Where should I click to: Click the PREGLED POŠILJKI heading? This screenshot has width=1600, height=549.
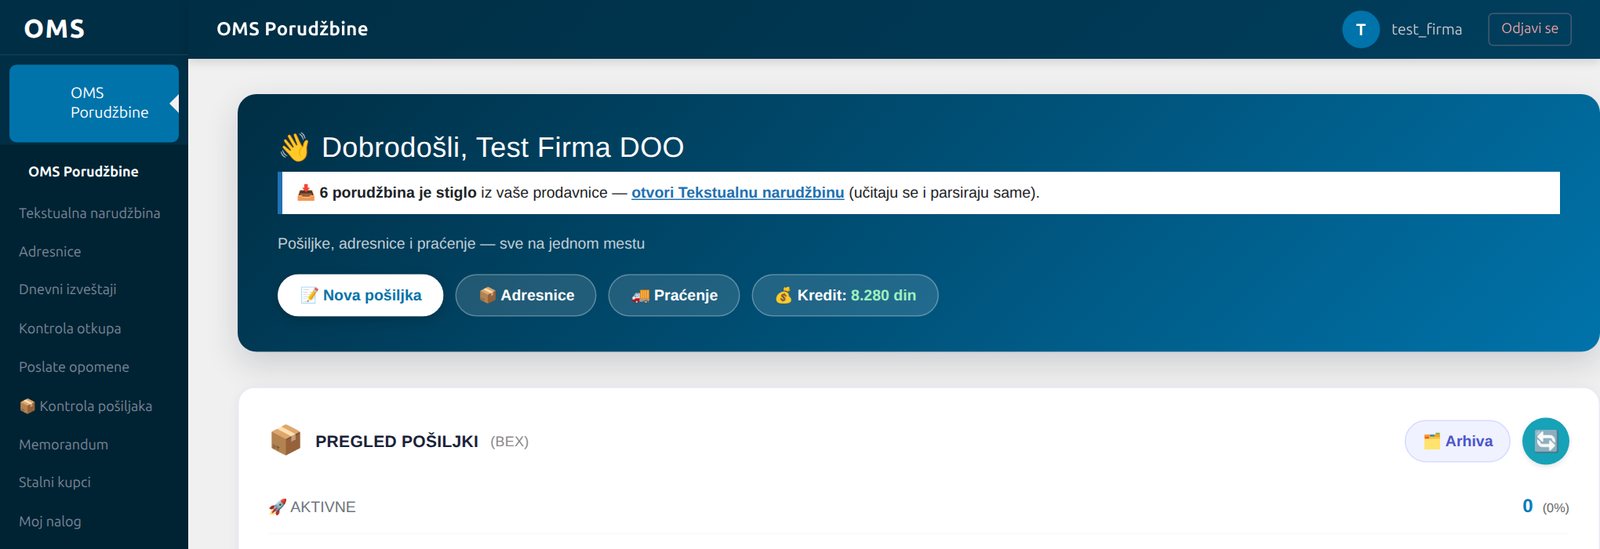396,442
